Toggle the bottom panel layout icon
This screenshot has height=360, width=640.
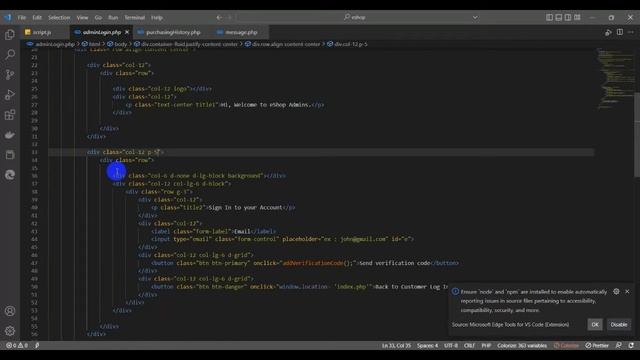click(559, 18)
